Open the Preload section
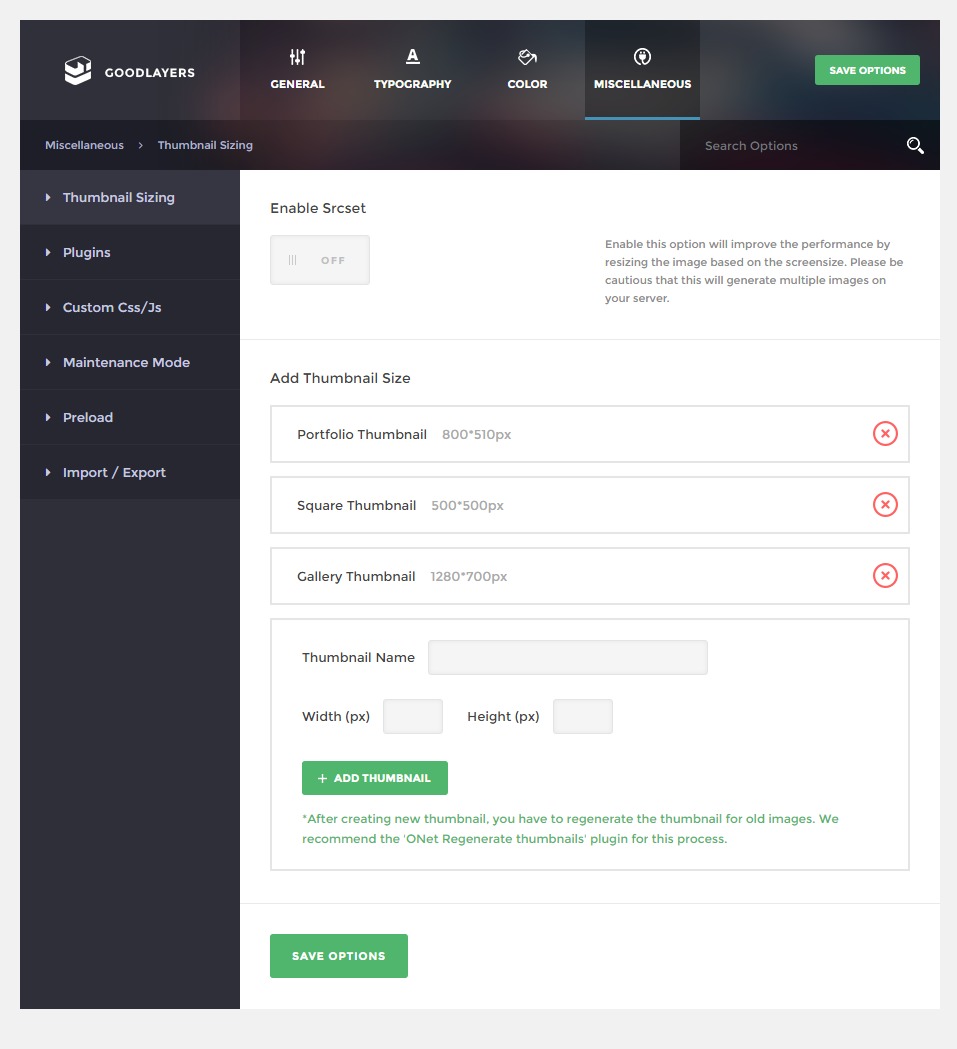Image resolution: width=957 pixels, height=1049 pixels. 130,417
